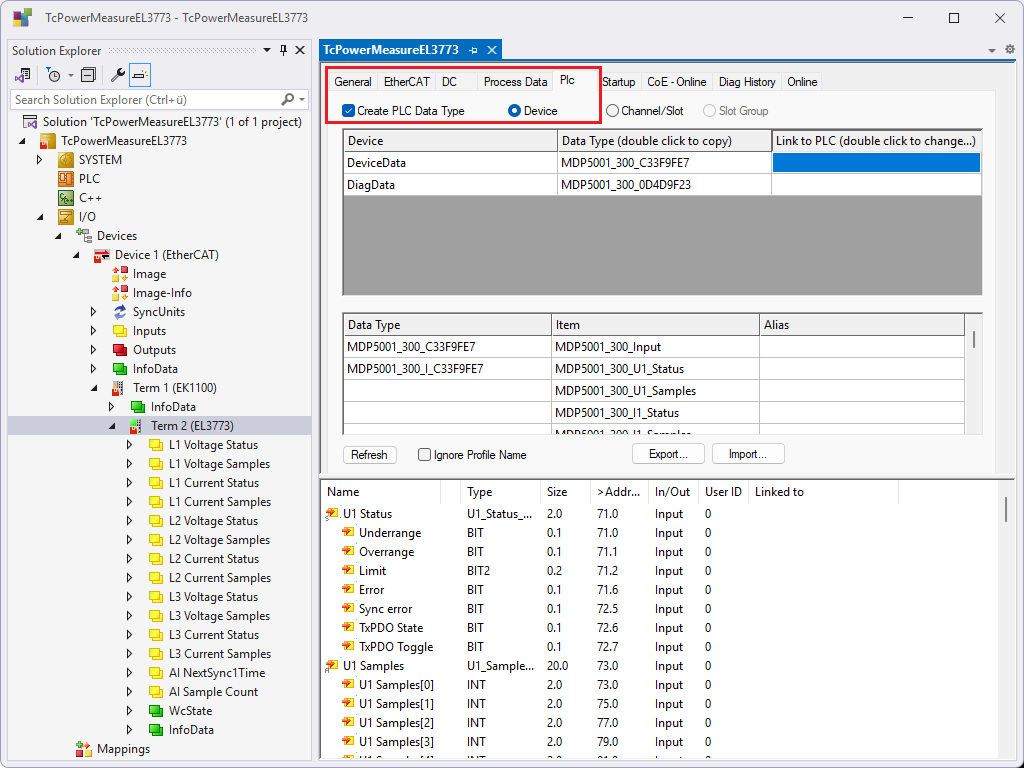The width and height of the screenshot is (1024, 768).
Task: Close the TcPowerMeasureEL3773 document tab
Action: (x=492, y=50)
